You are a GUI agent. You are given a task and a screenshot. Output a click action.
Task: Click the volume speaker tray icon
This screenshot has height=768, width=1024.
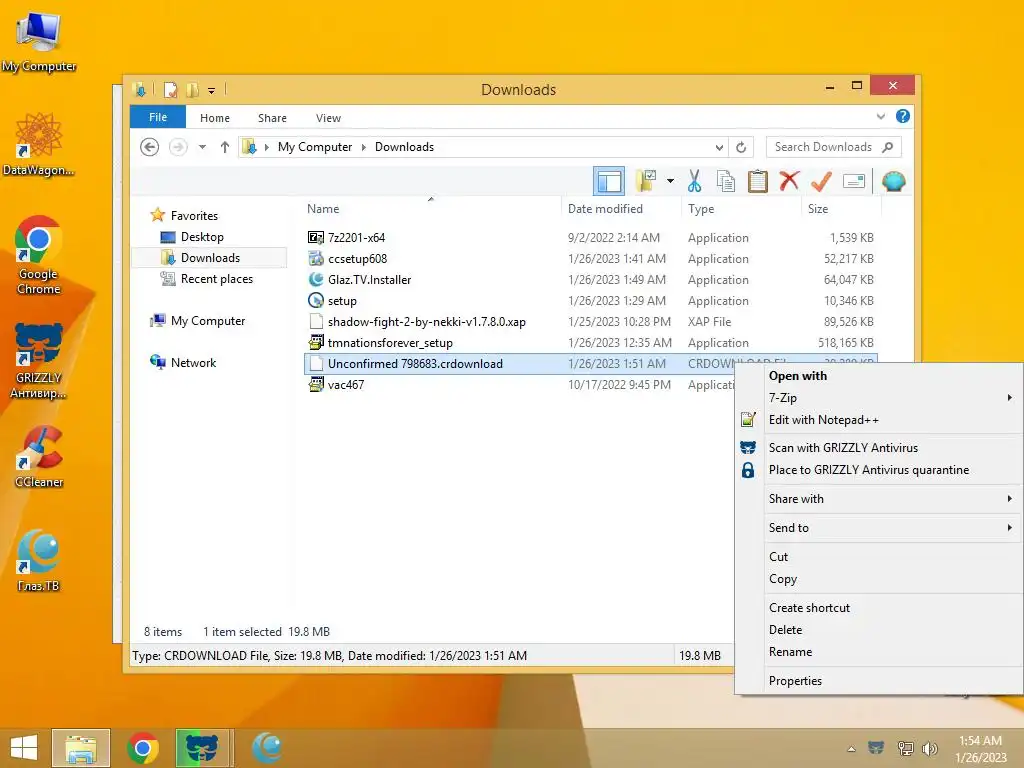pos(929,749)
